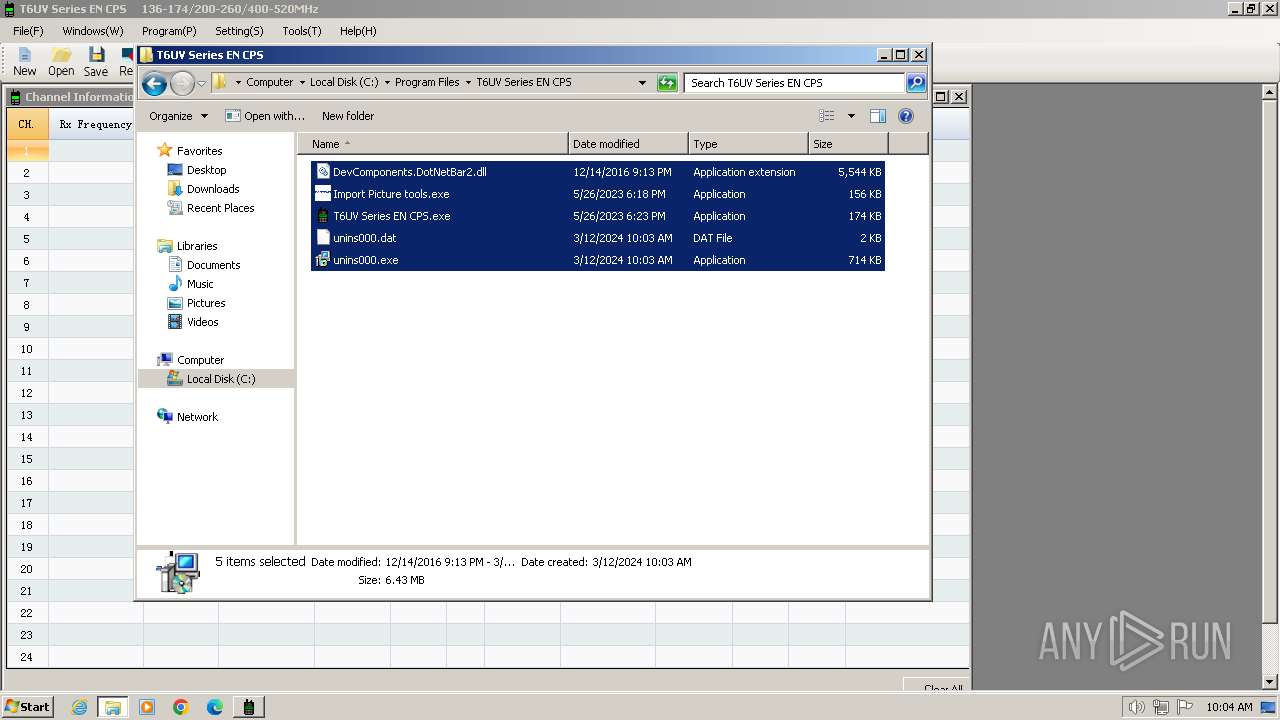Viewport: 1280px width, 720px height.
Task: Expand the address bar history dropdown
Action: pyautogui.click(x=642, y=83)
